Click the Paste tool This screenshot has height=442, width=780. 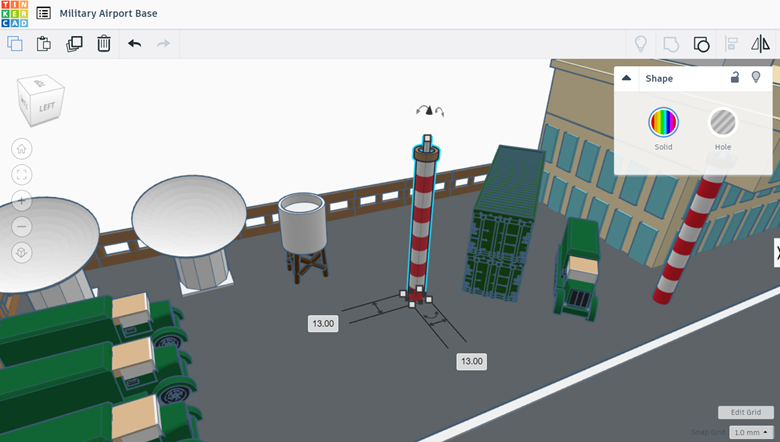pos(44,44)
